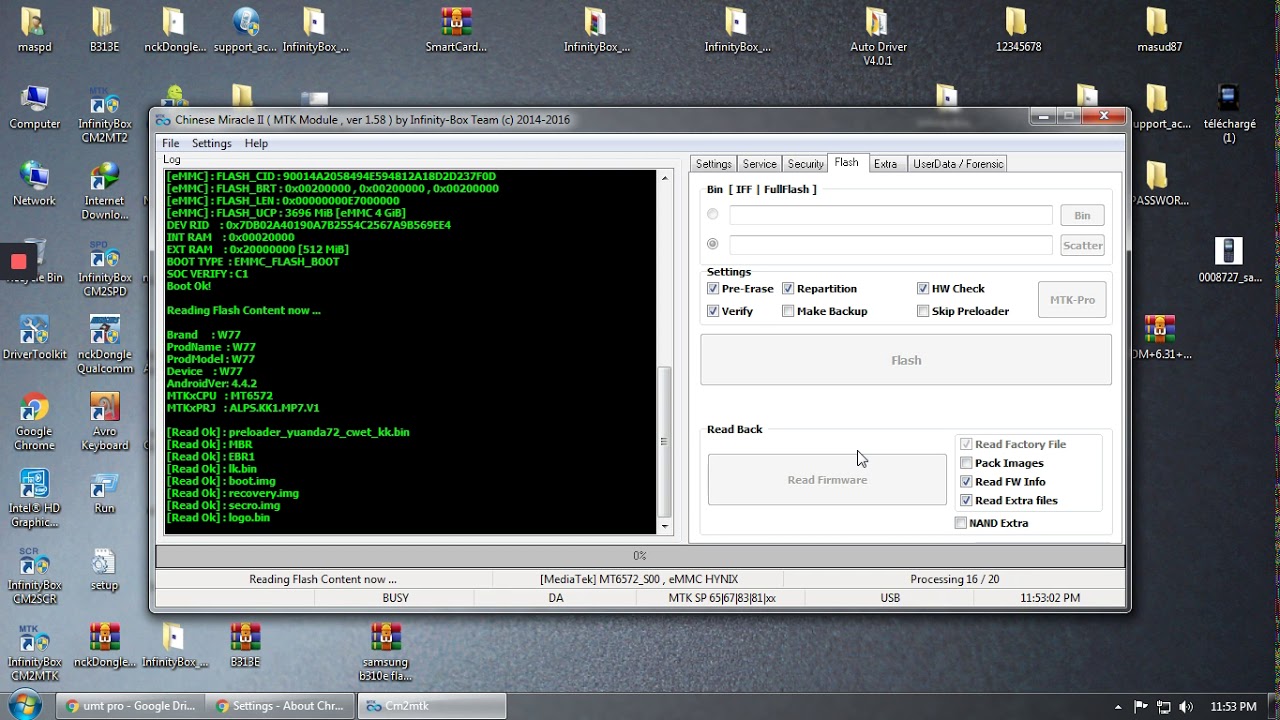Launch Internet Download Manager shortcut
Viewport: 1280px width, 720px height.
(x=104, y=191)
